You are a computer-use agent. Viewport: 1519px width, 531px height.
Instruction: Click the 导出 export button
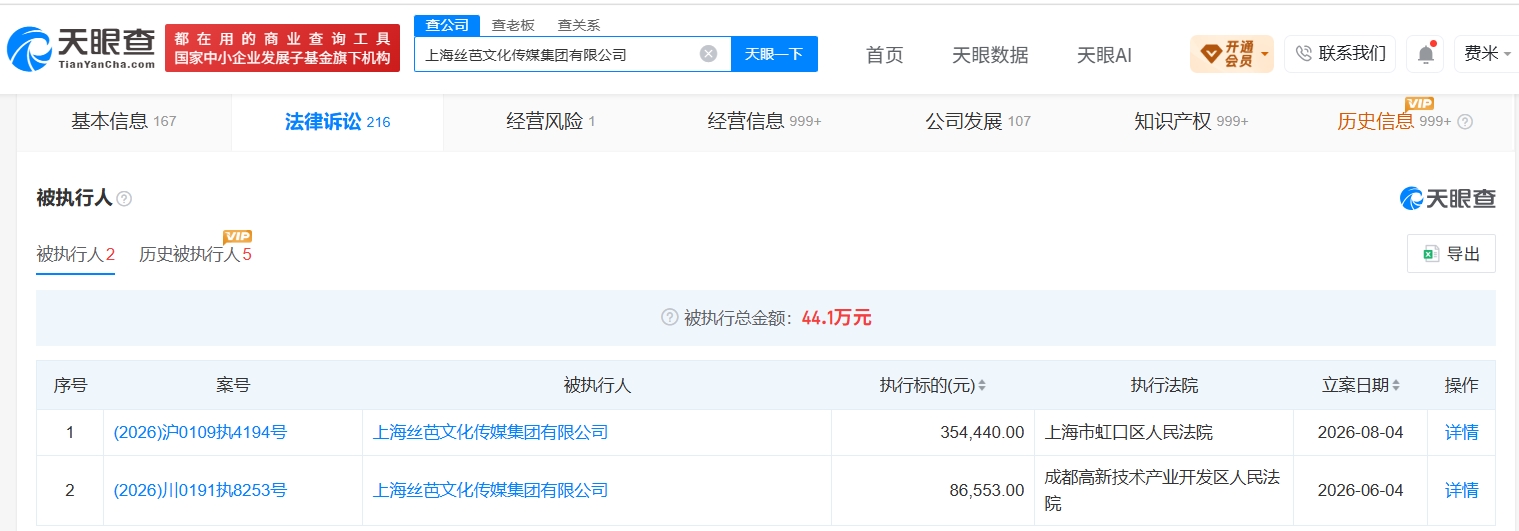pyautogui.click(x=1451, y=254)
